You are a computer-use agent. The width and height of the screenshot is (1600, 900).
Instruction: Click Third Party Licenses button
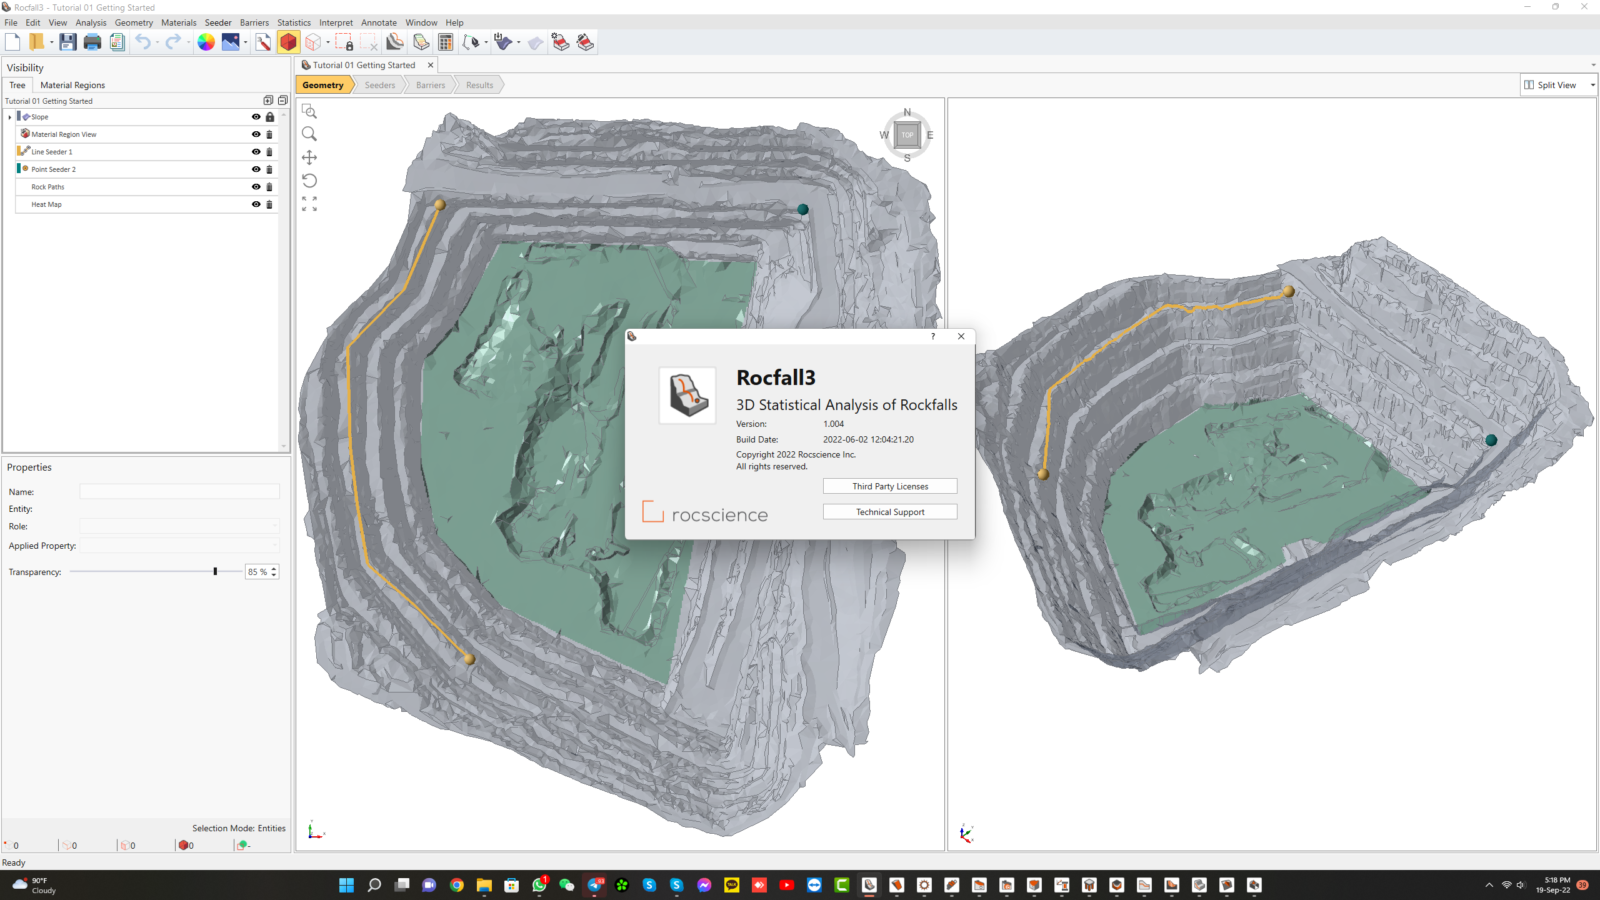tap(890, 486)
